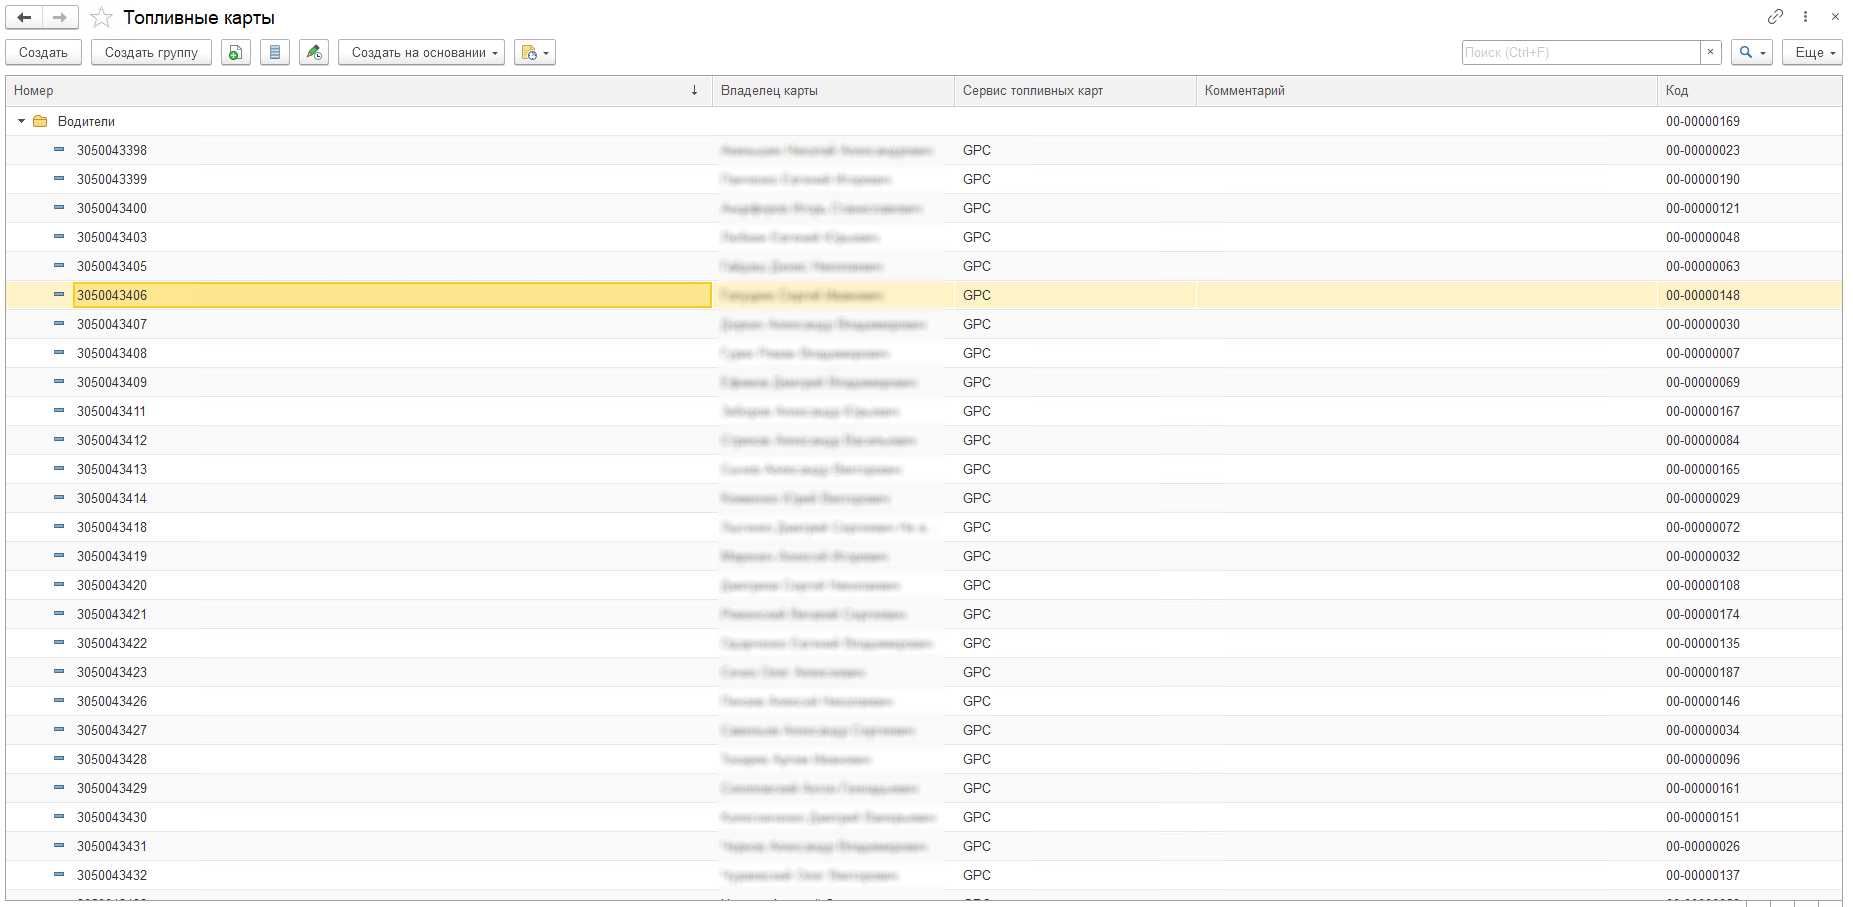Clear search field with the x button
This screenshot has height=907, width=1853.
1710,53
